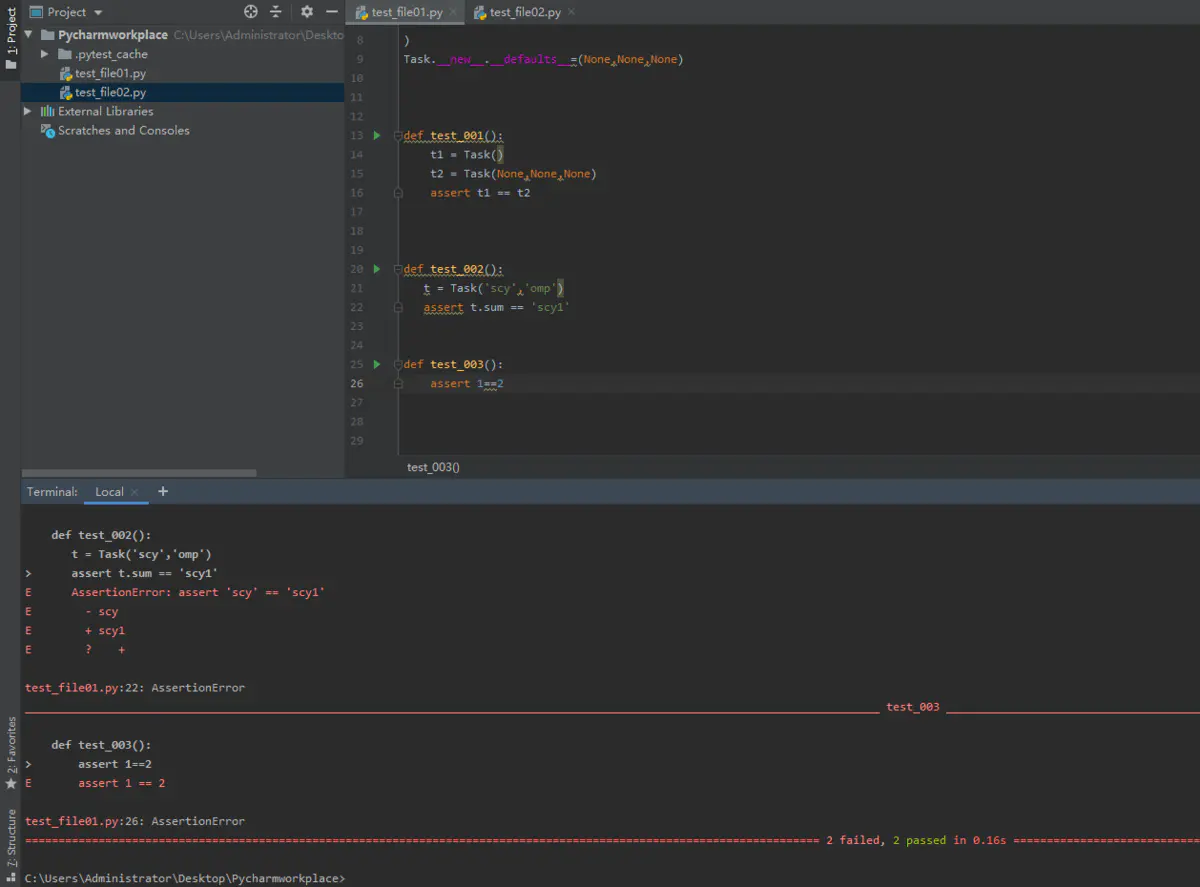Image resolution: width=1200 pixels, height=887 pixels.
Task: Click the locate/scroll-from-source target icon
Action: click(x=251, y=12)
